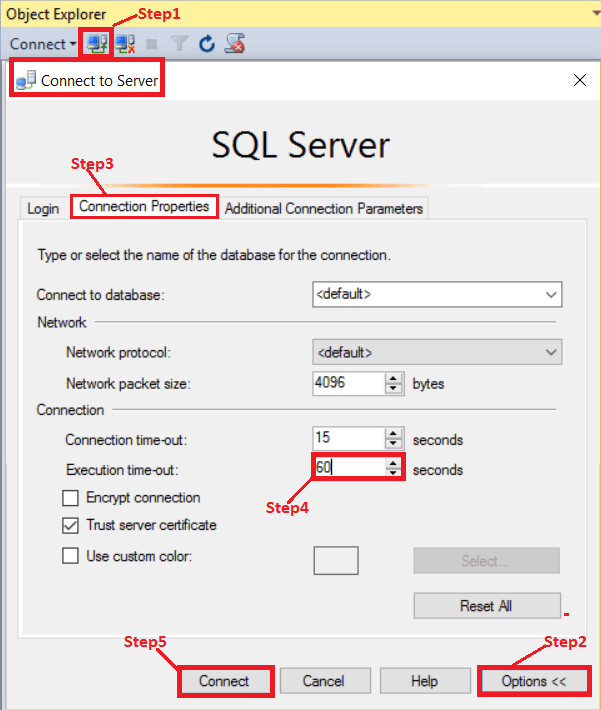Screen dimensions: 601x710
Task: Open the Additional Connection Parameters tab
Action: (324, 209)
